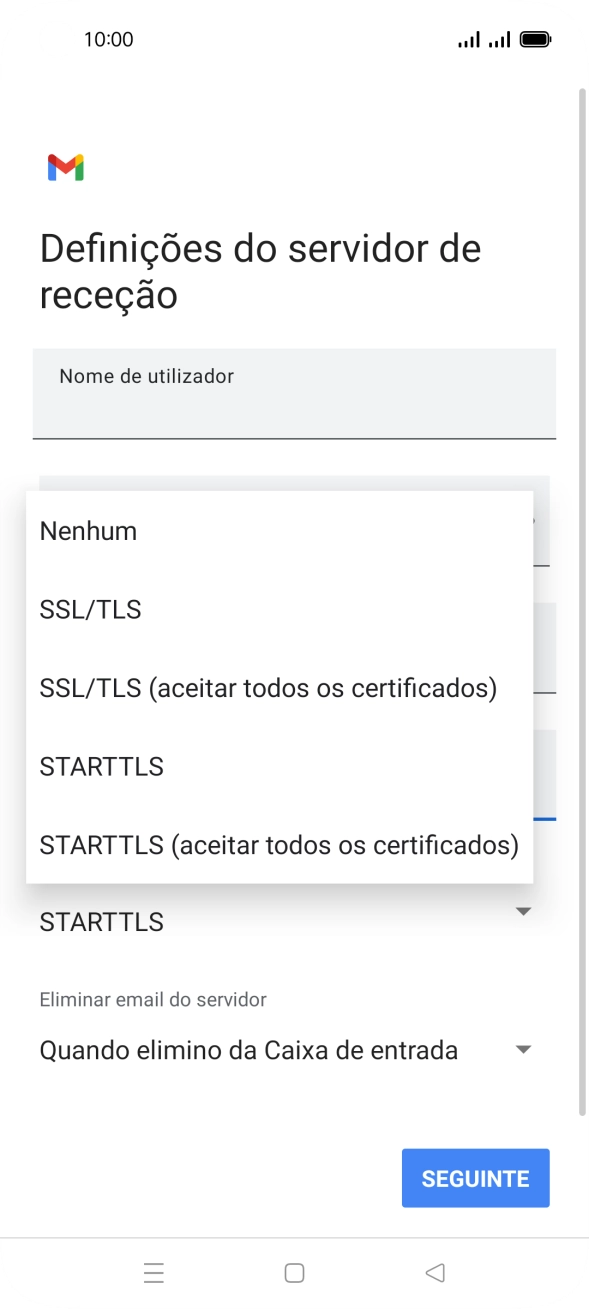Choose STARTTLS aceitar todos os certificados
The height and width of the screenshot is (1309, 589).
pyautogui.click(x=278, y=845)
